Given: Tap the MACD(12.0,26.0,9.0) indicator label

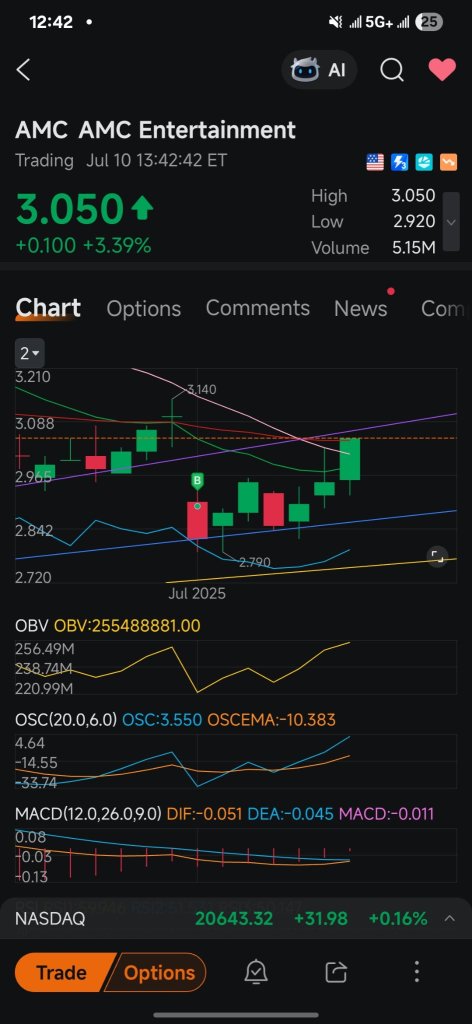Looking at the screenshot, I should point(88,814).
